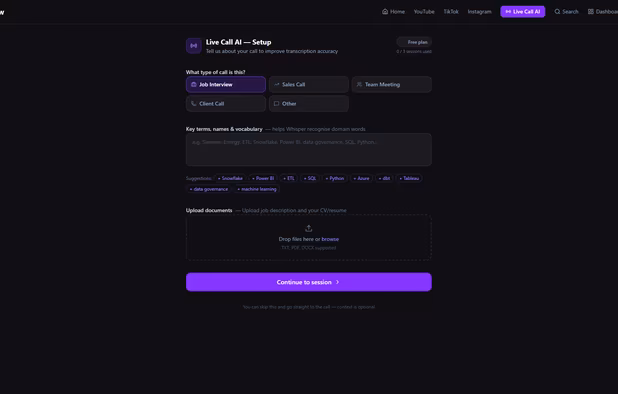Open the Dashboard grid icon

click(x=590, y=11)
